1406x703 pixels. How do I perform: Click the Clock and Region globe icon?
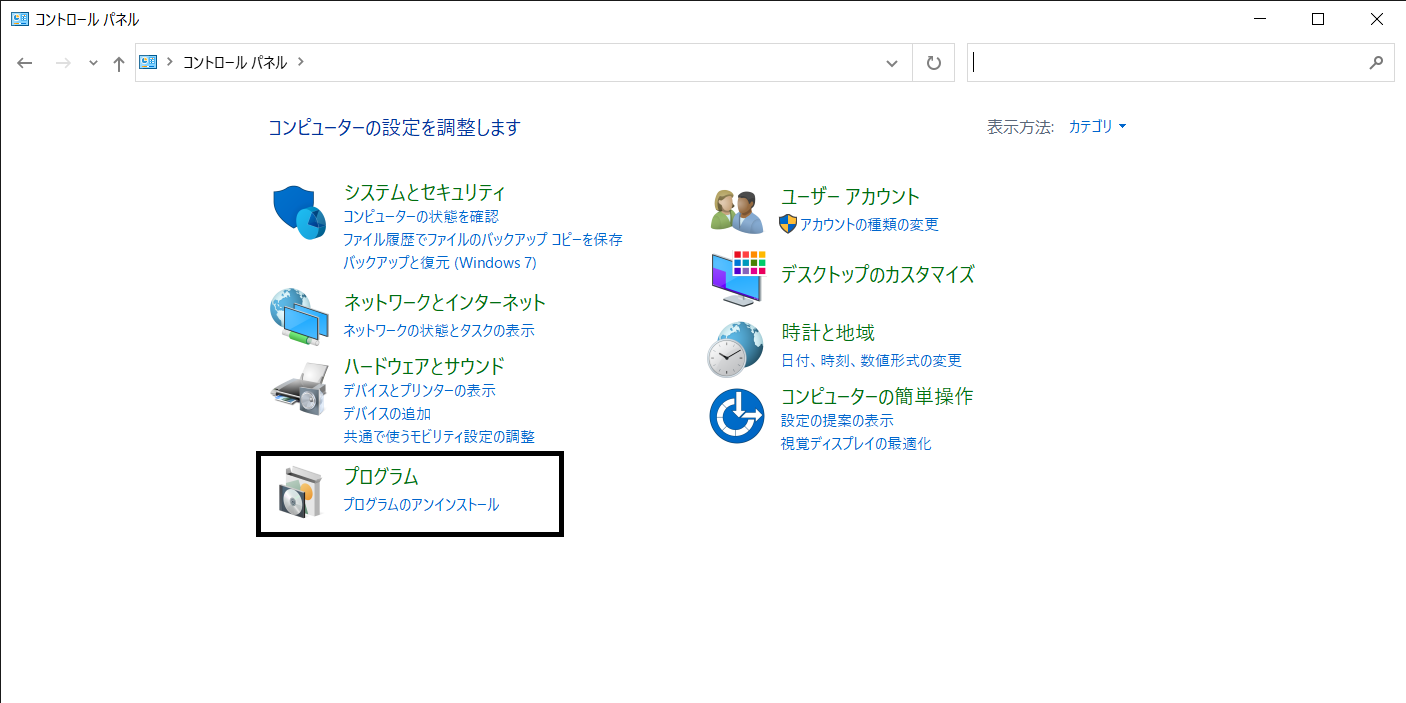(736, 347)
